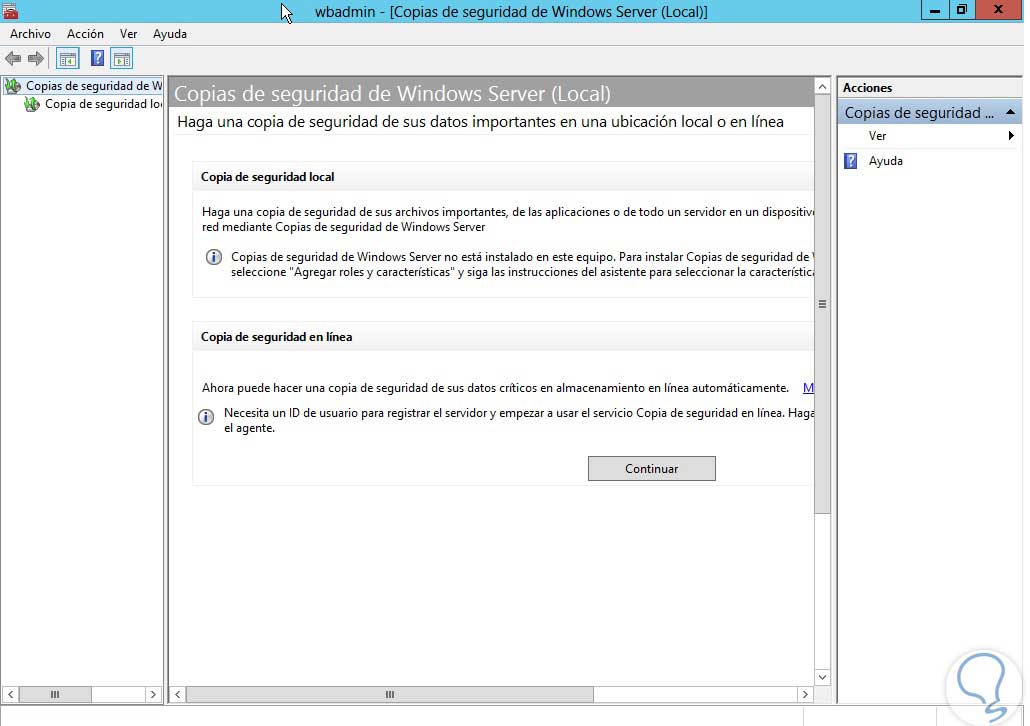Expand the Ver submenu arrow in Acciones
1030x726 pixels.
click(x=1011, y=135)
